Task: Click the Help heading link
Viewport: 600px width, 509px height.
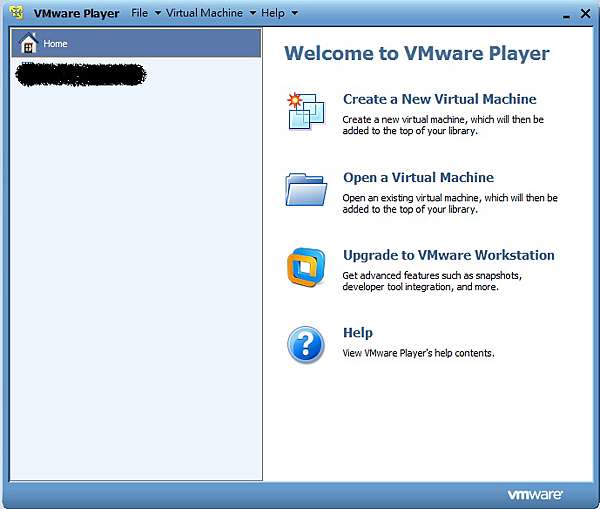Action: coord(358,333)
